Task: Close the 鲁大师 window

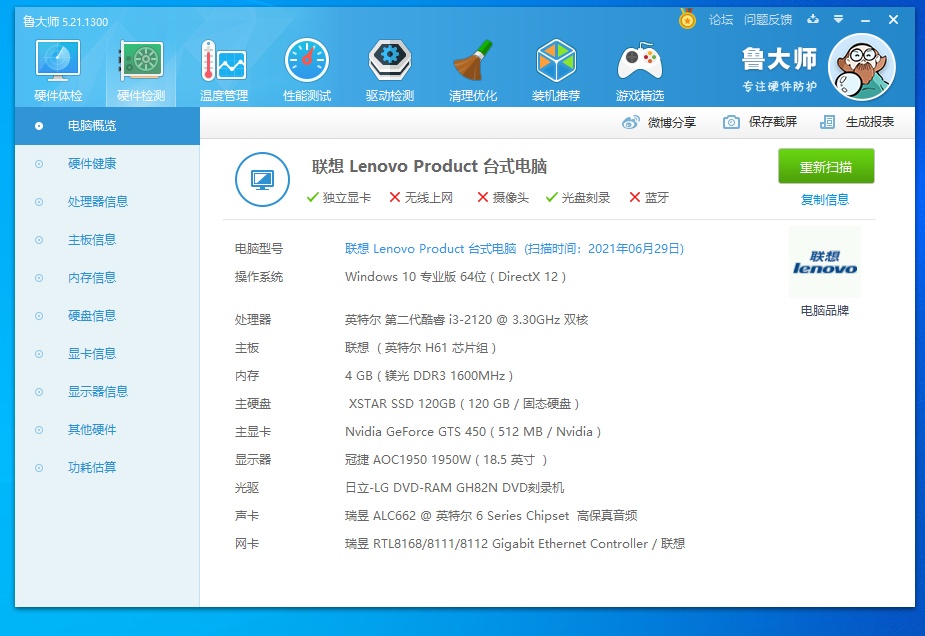Action: (x=893, y=19)
